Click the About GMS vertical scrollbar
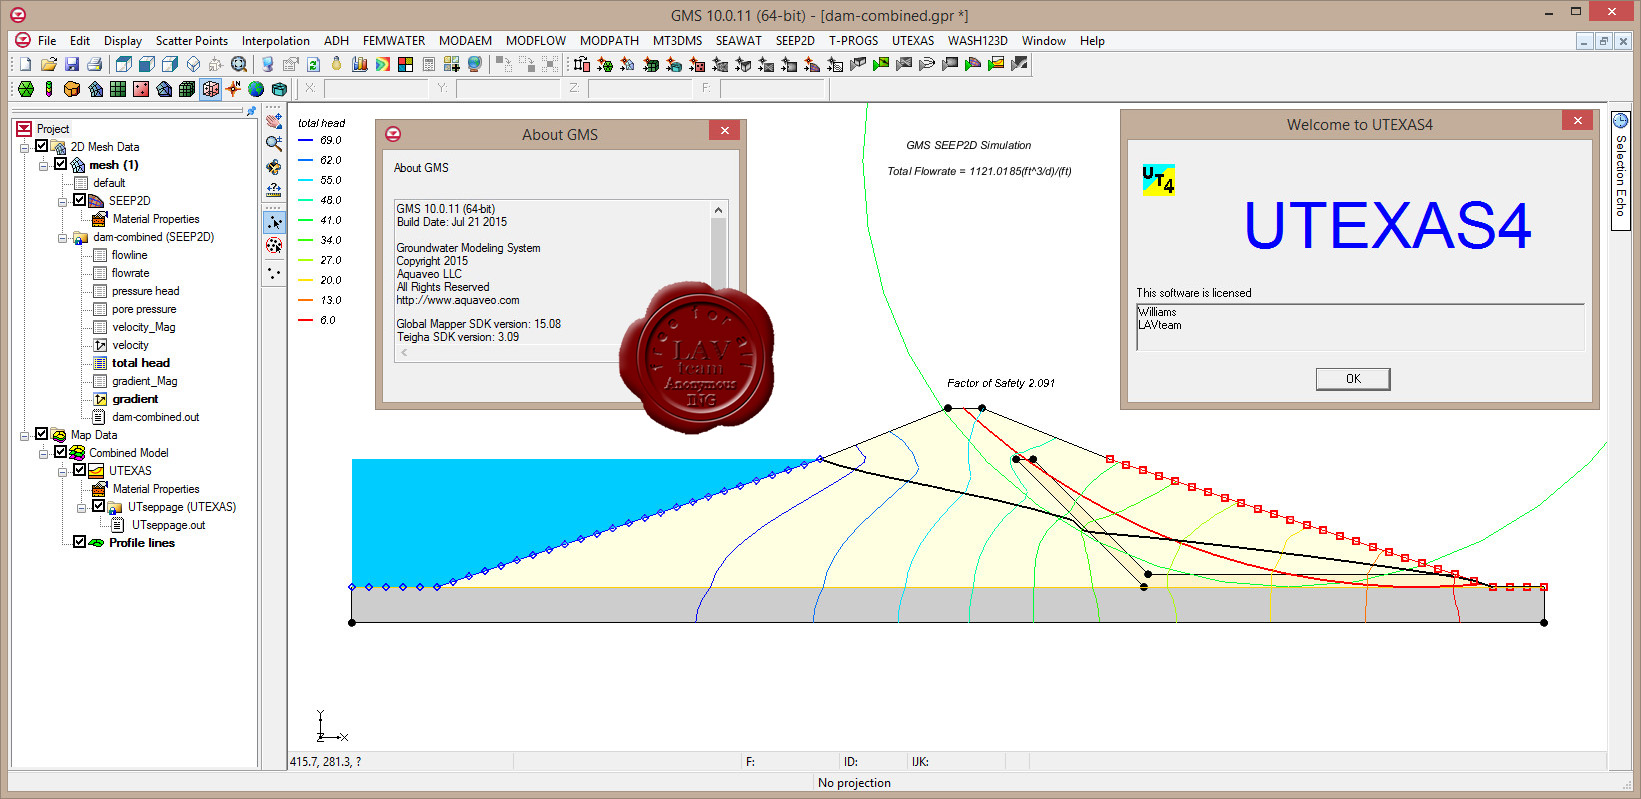Screen dimensions: 1641x799 [x=718, y=245]
